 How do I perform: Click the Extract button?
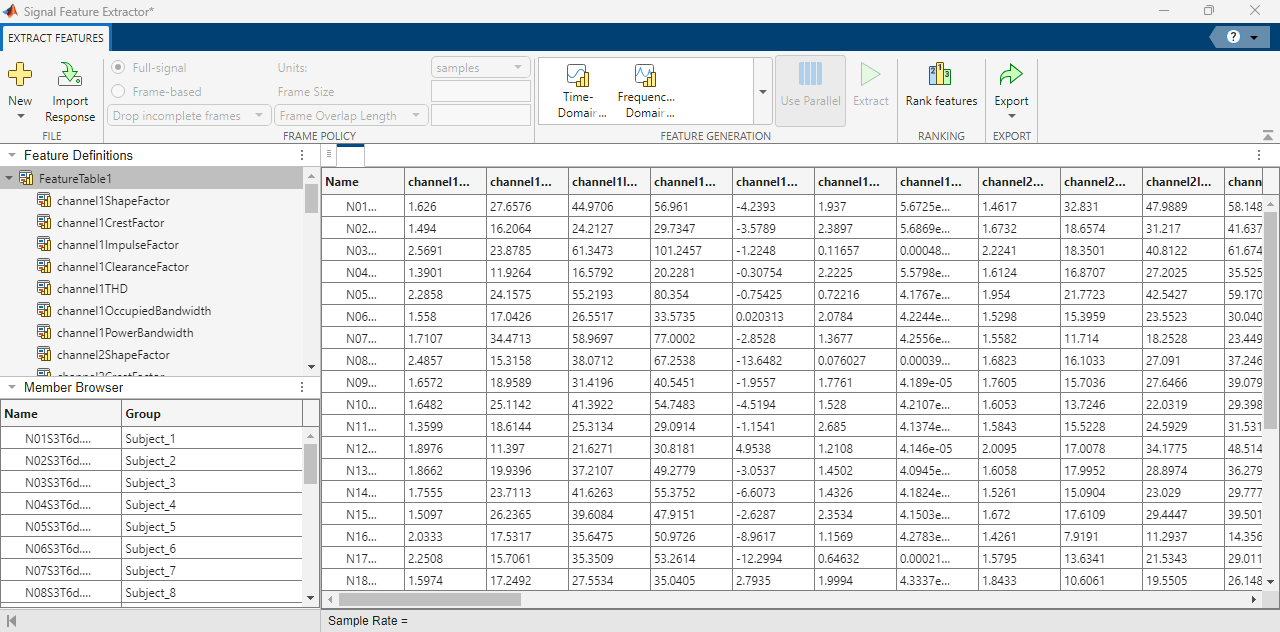point(871,90)
